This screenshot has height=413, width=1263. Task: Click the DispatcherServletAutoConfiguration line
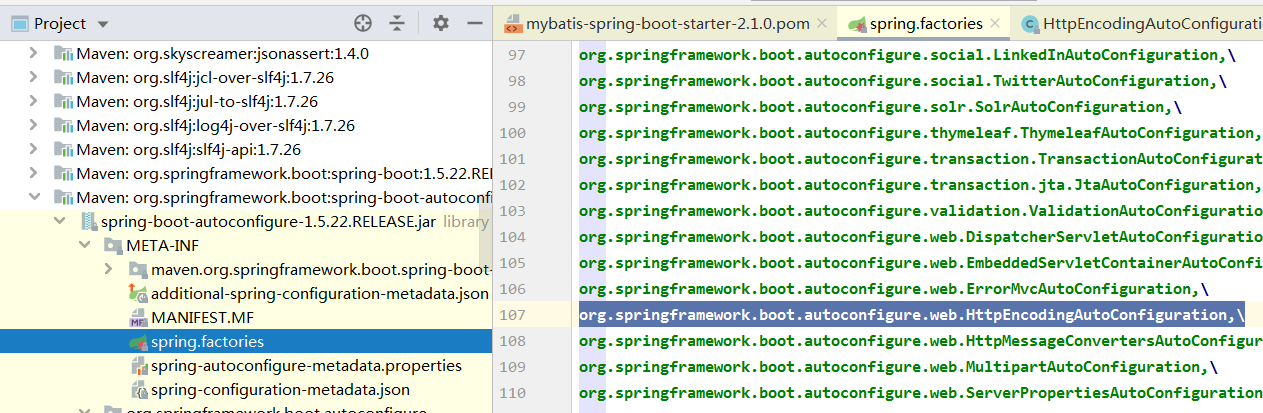920,237
